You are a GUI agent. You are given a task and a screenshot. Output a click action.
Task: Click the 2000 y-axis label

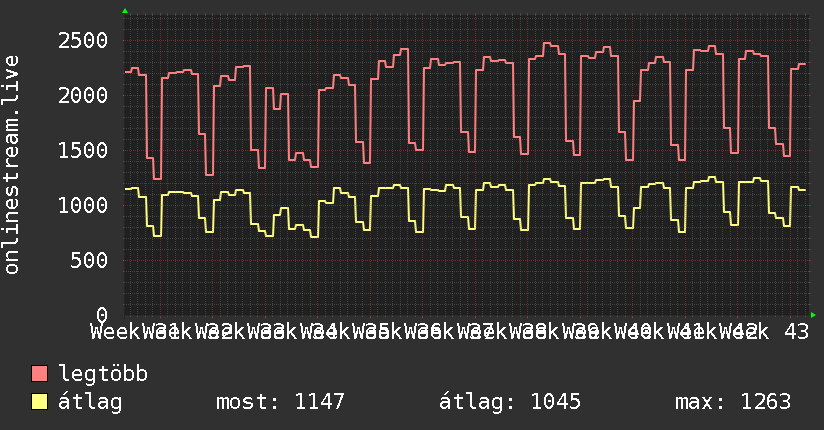(83, 96)
